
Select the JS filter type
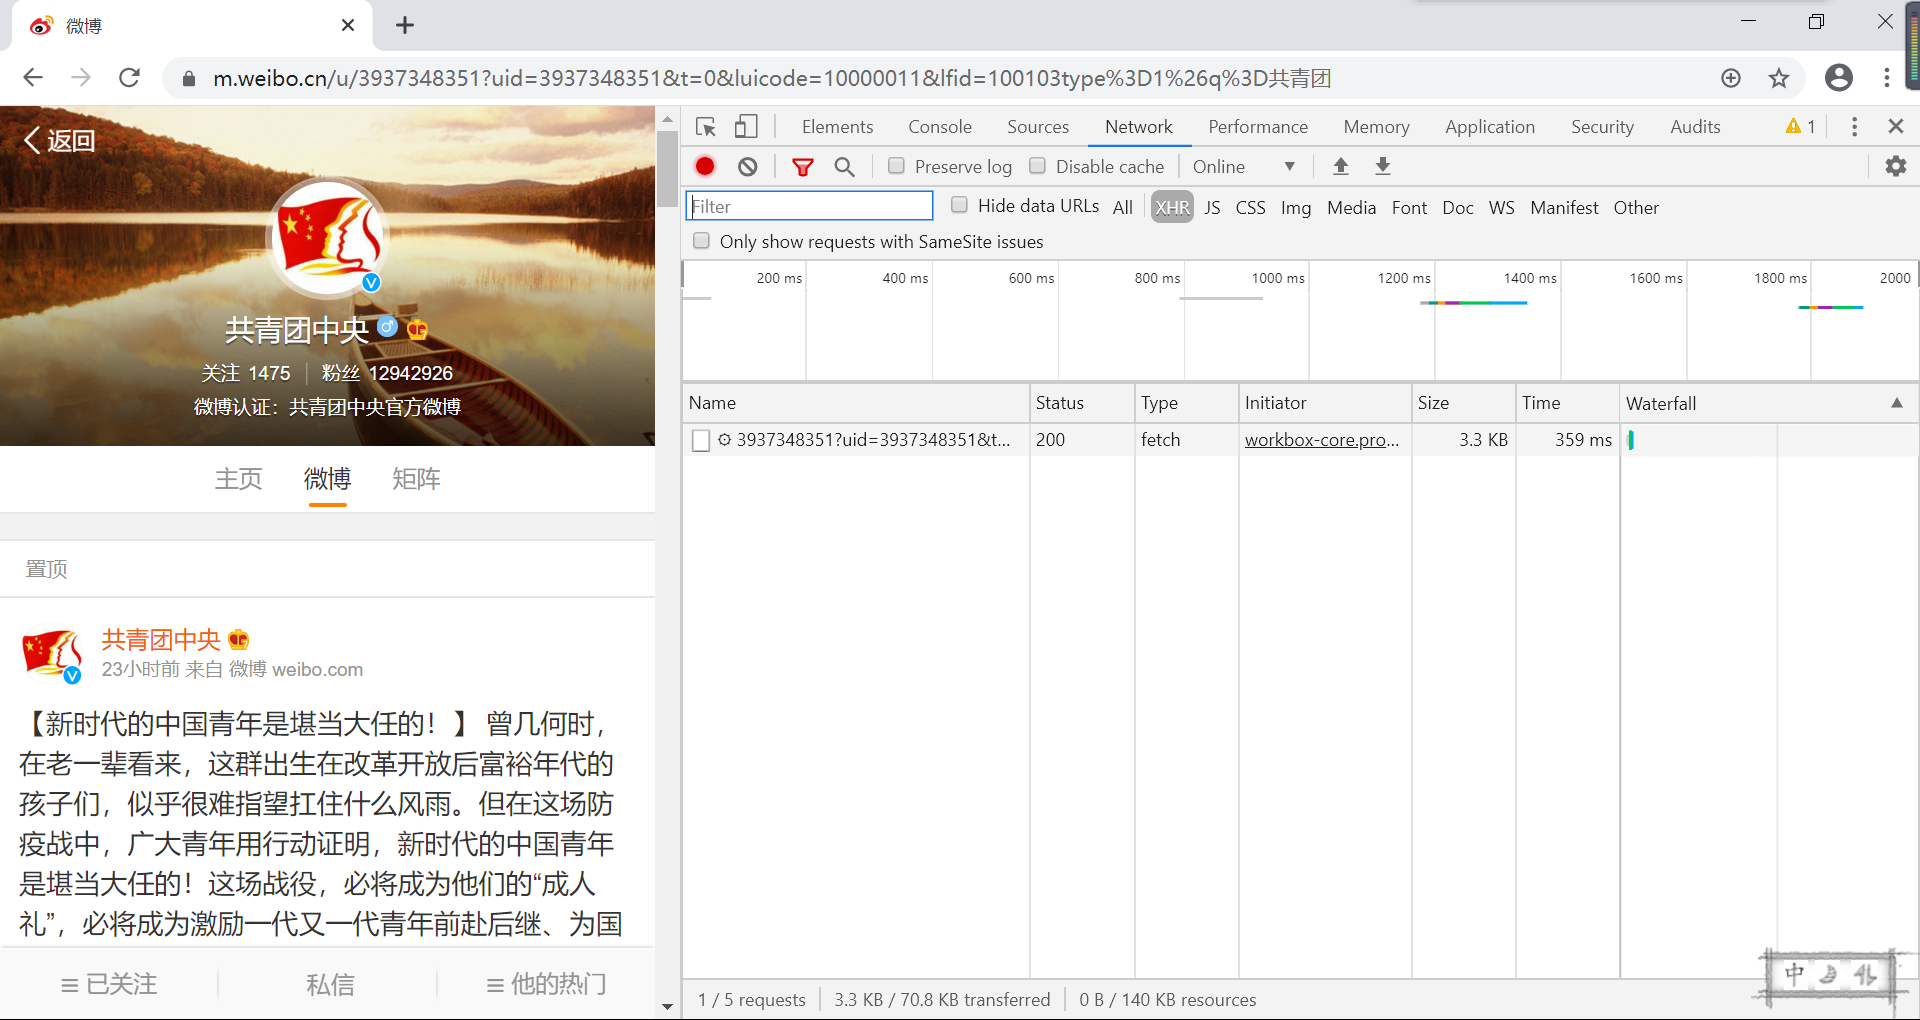(x=1212, y=207)
